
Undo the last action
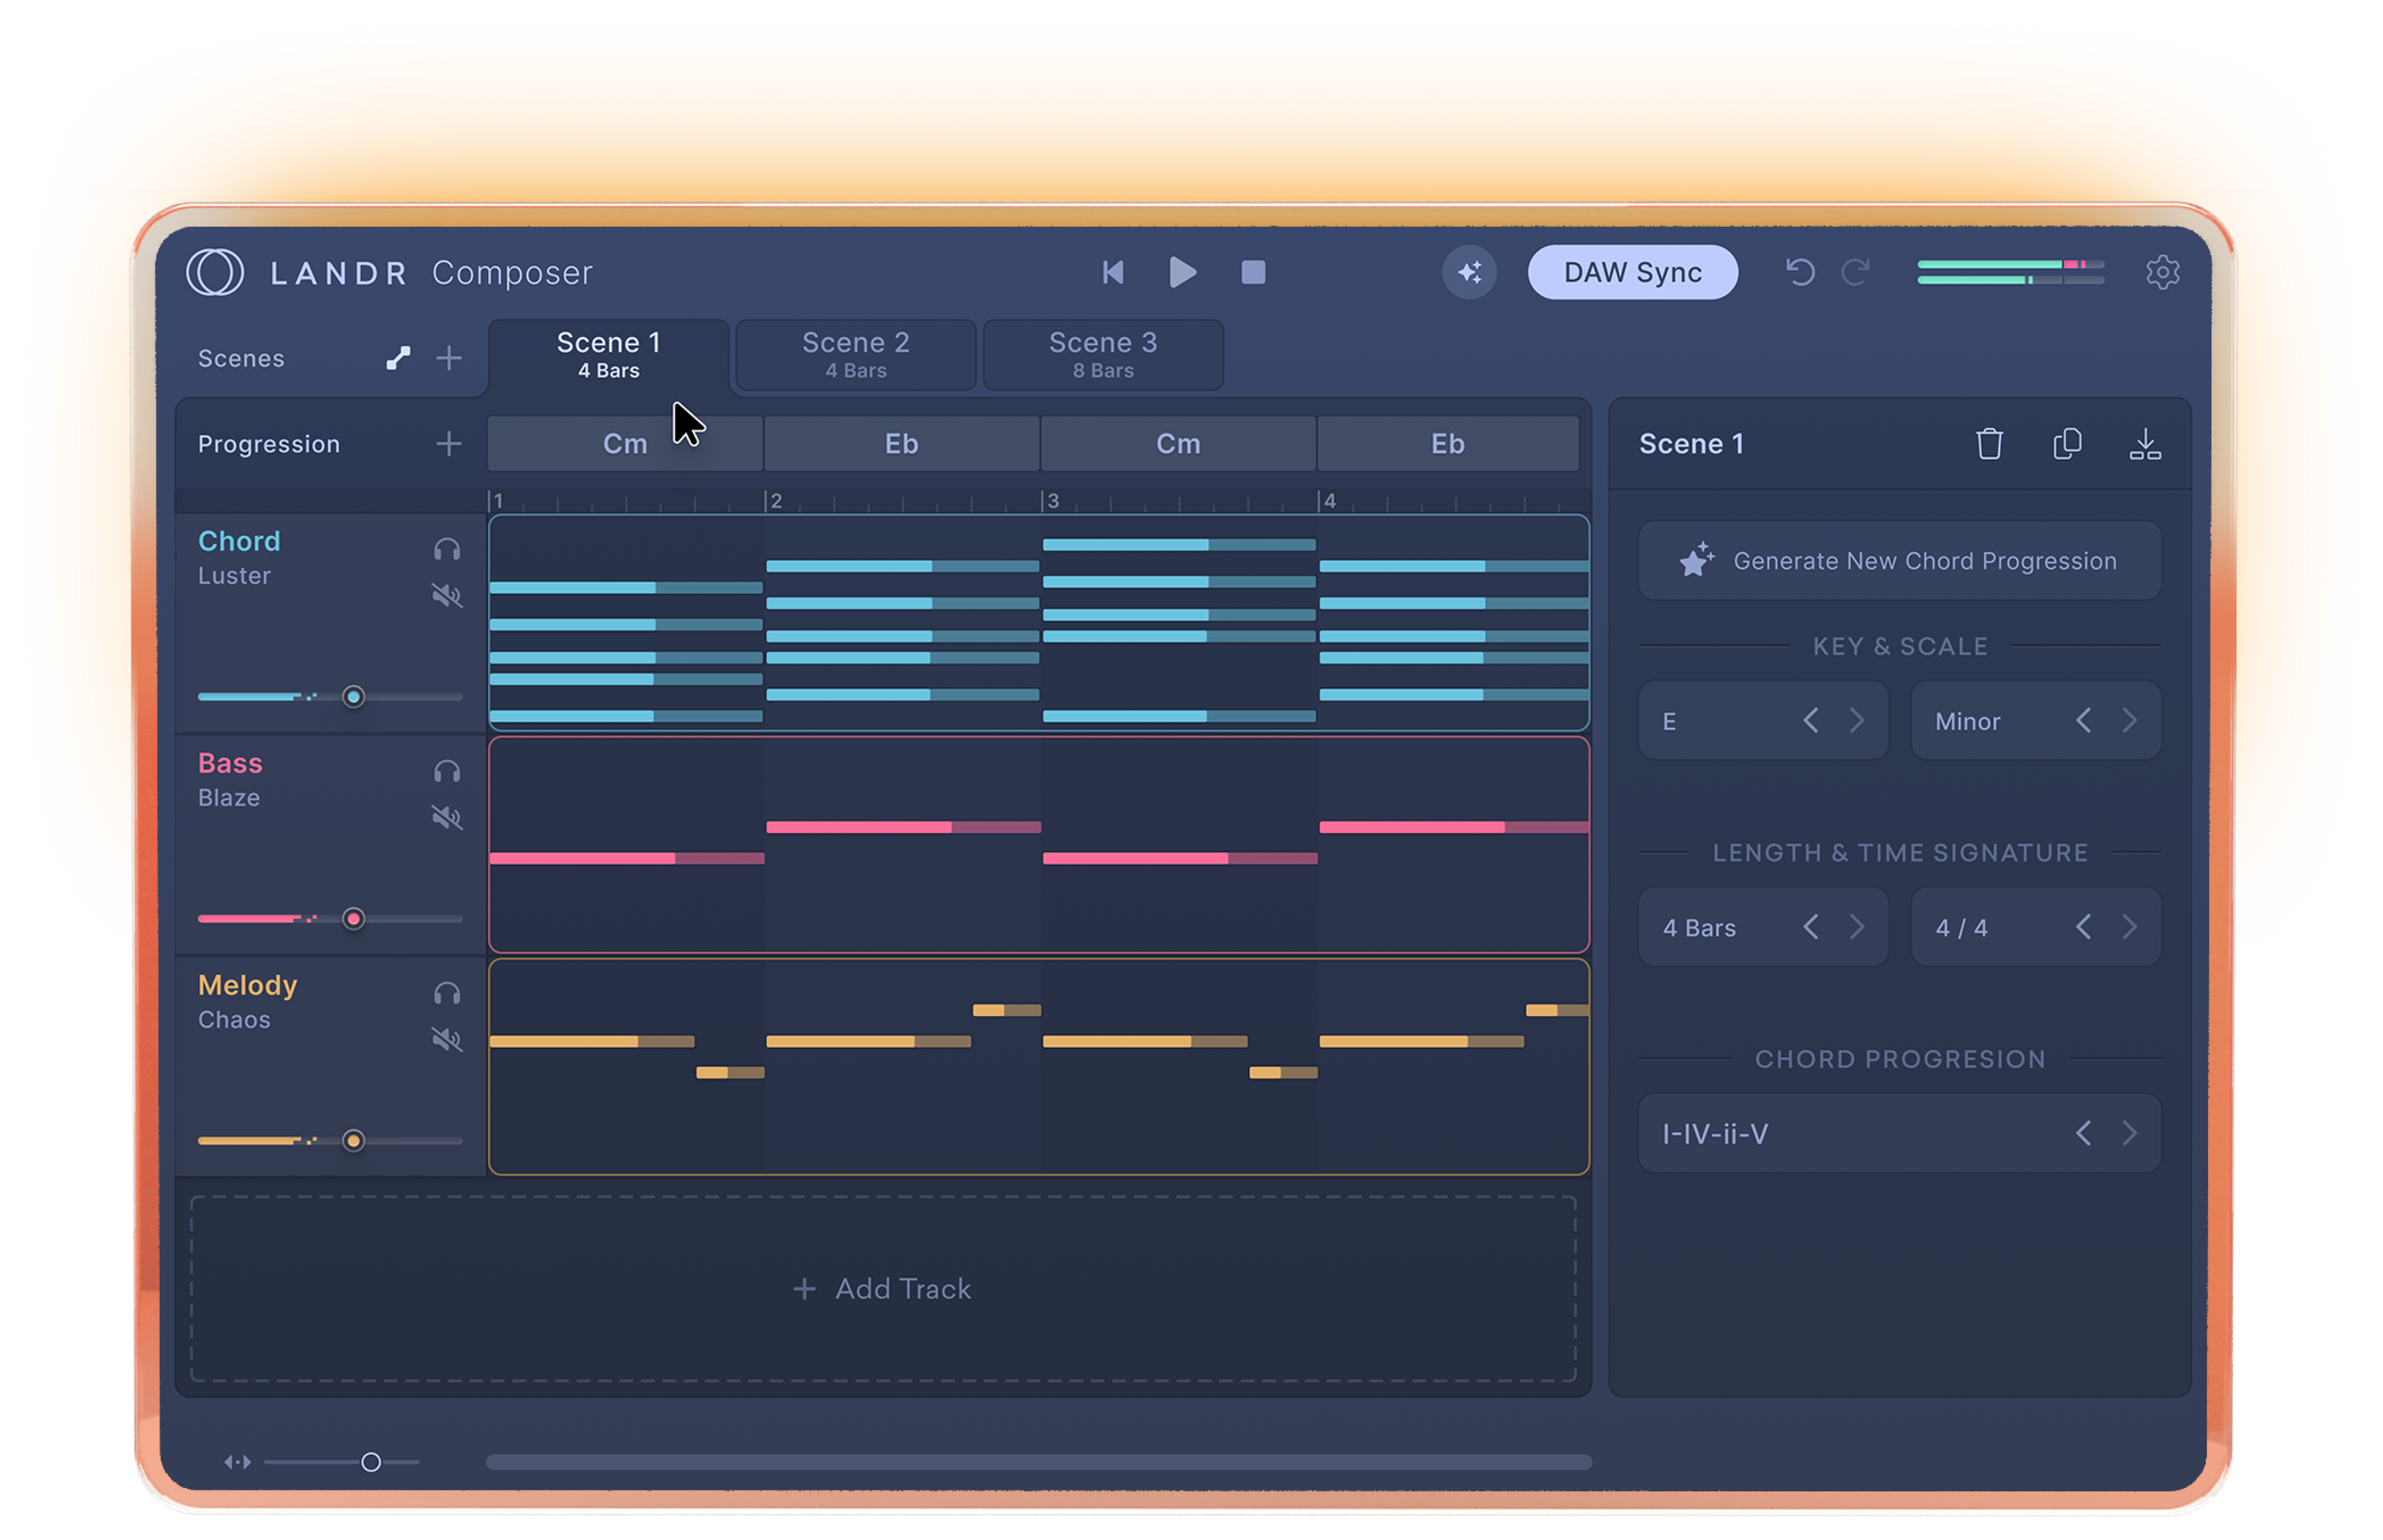click(1800, 272)
